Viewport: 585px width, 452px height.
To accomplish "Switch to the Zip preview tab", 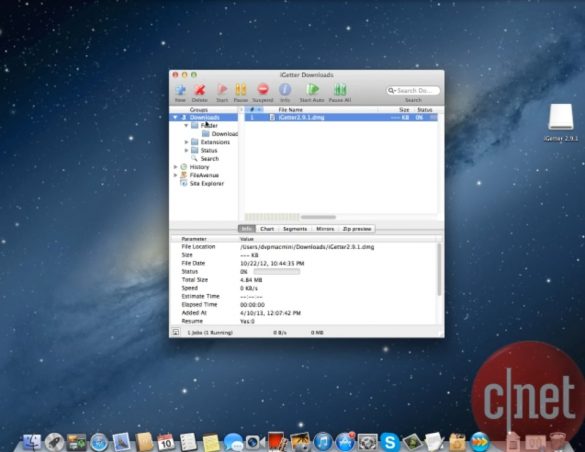I will click(357, 229).
